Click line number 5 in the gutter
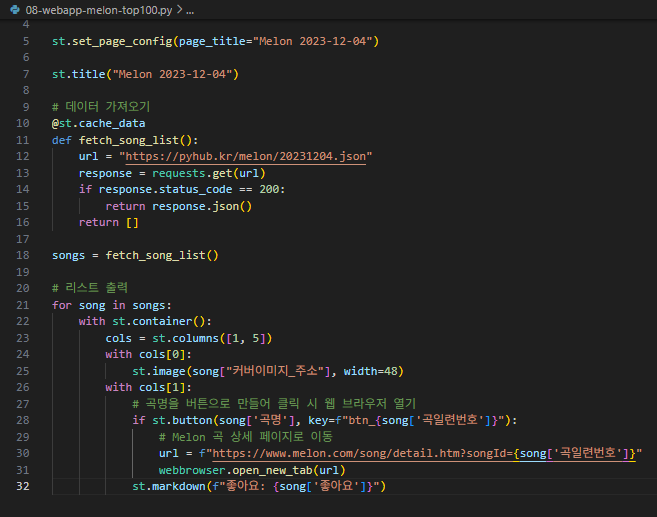 click(26, 41)
